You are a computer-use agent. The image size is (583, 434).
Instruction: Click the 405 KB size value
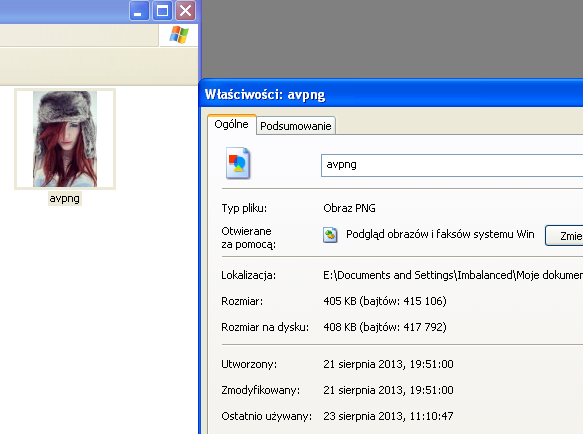385,301
